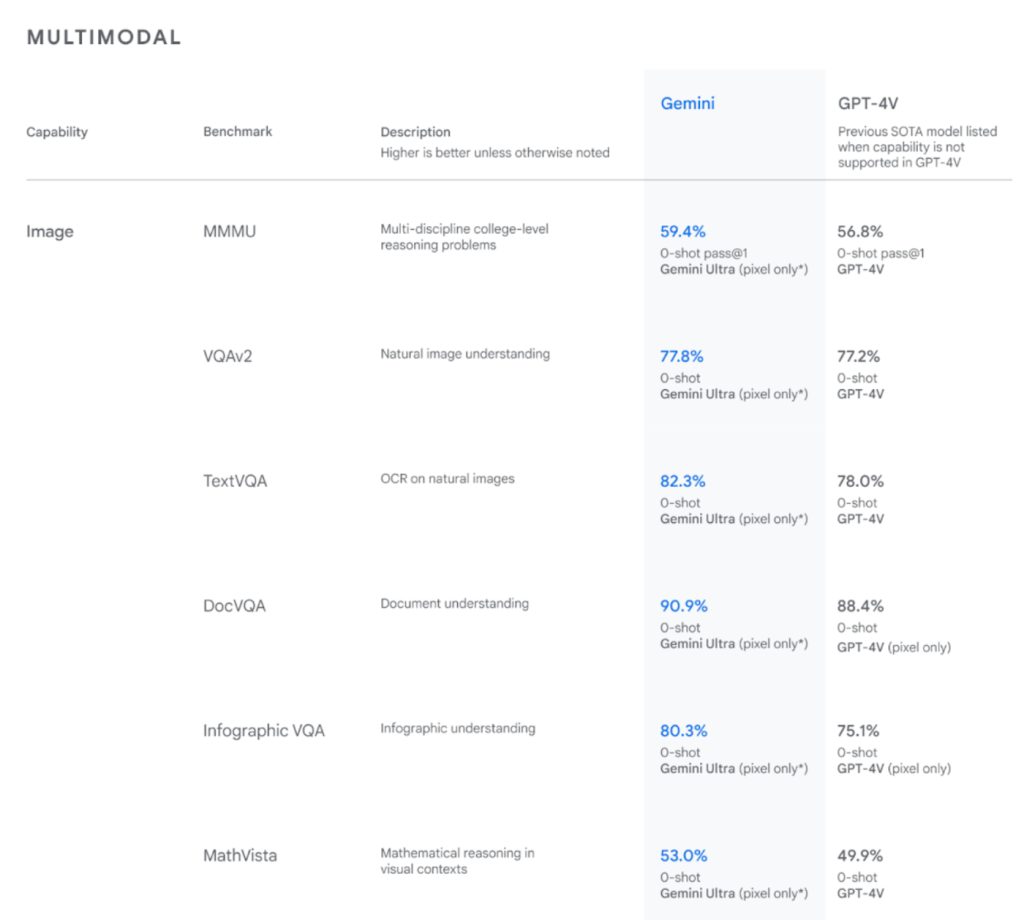Click the Capability column header

pos(57,132)
